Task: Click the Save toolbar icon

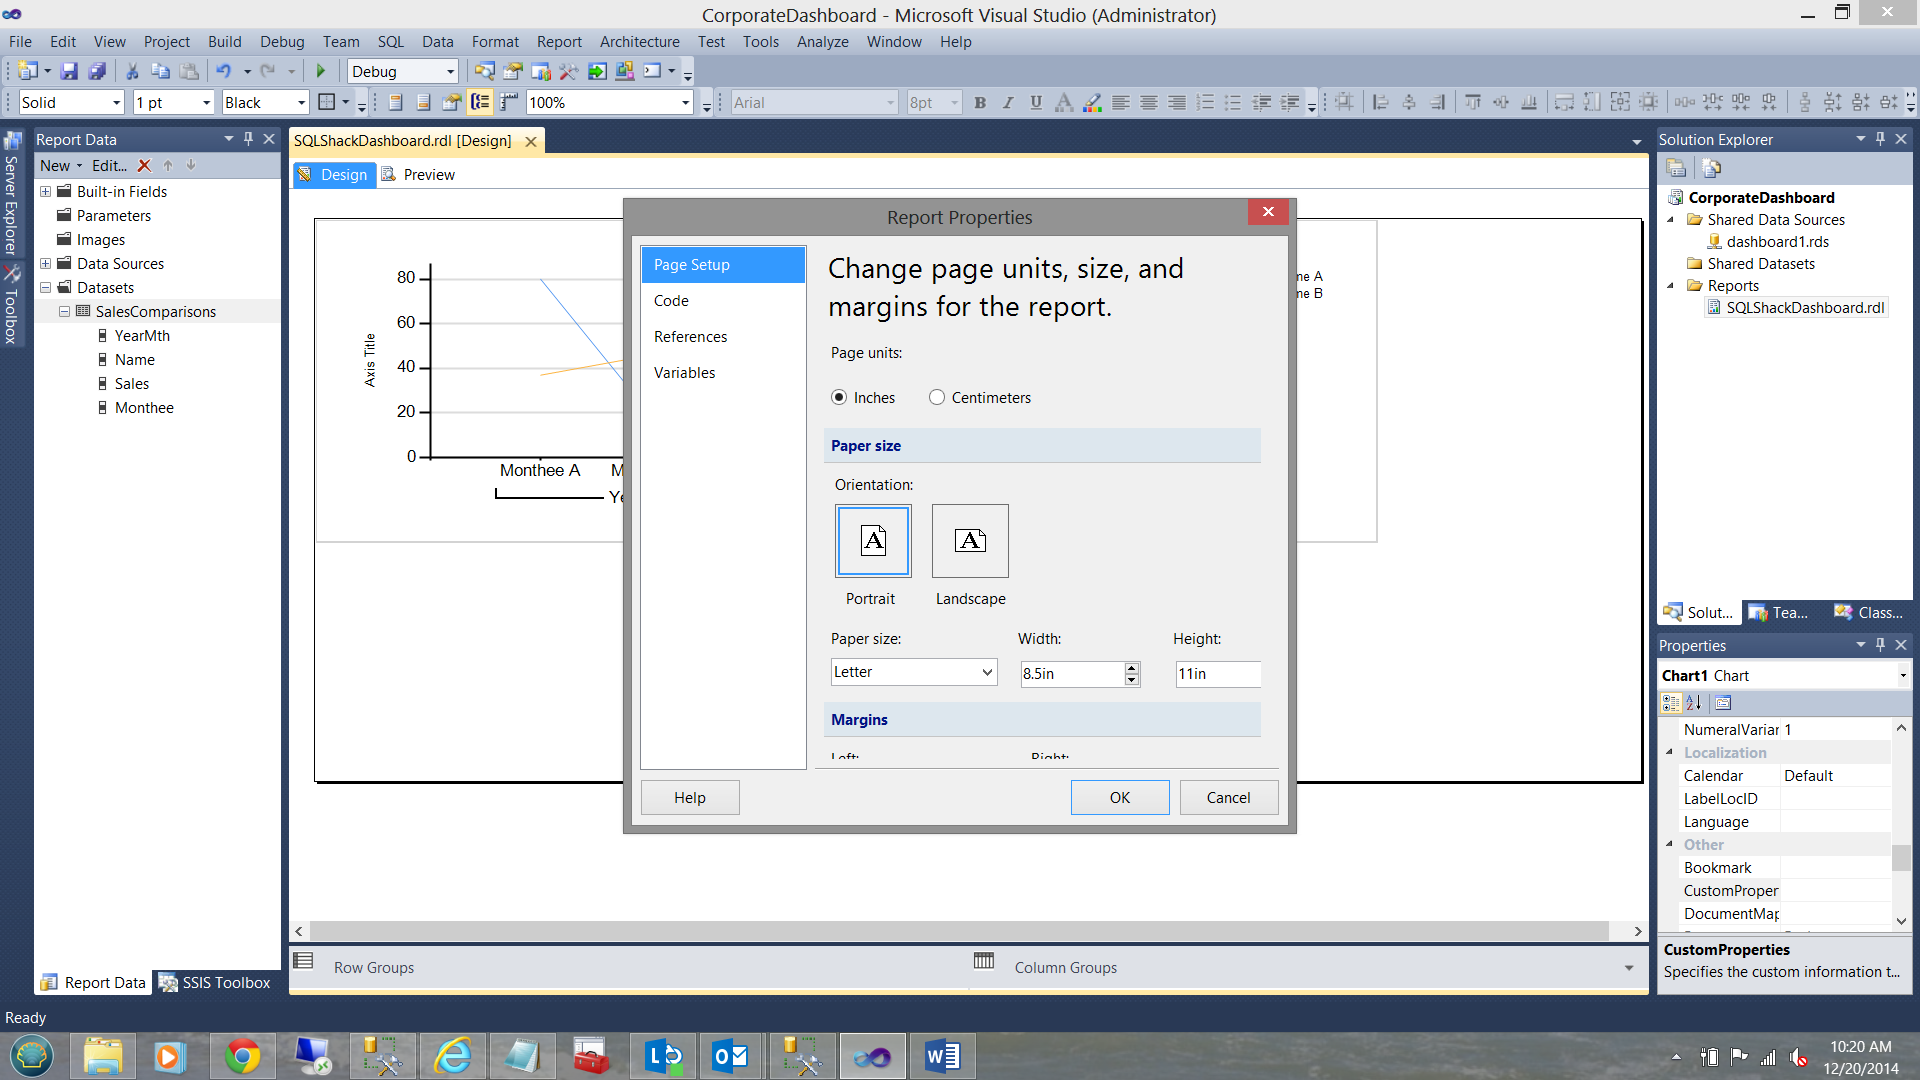Action: pyautogui.click(x=69, y=71)
